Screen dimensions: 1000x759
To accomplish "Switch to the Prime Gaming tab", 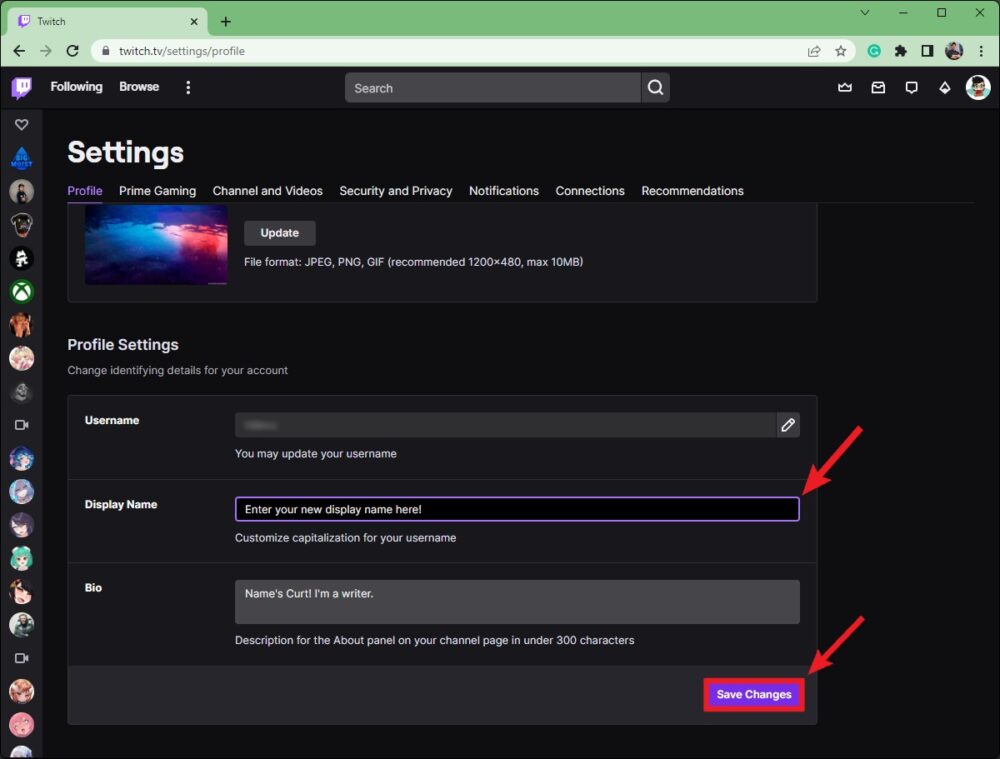I will click(157, 191).
